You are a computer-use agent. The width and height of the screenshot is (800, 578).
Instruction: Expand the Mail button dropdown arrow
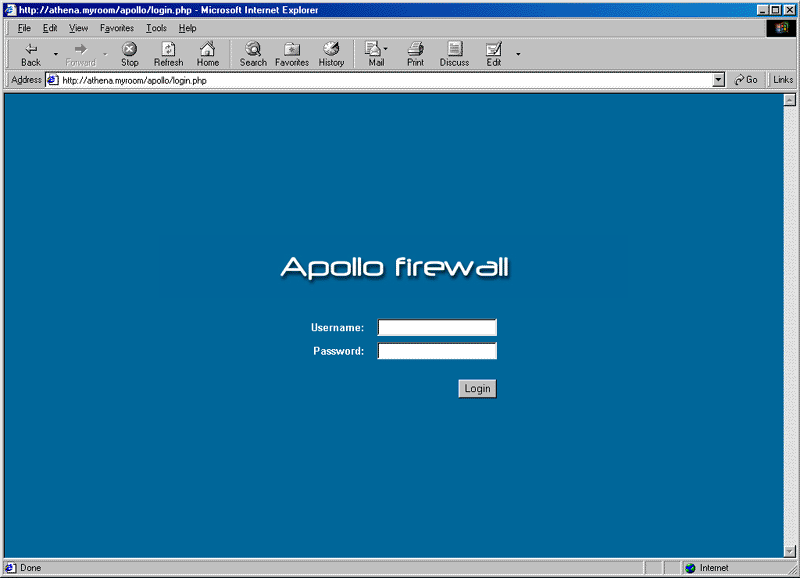[386, 48]
